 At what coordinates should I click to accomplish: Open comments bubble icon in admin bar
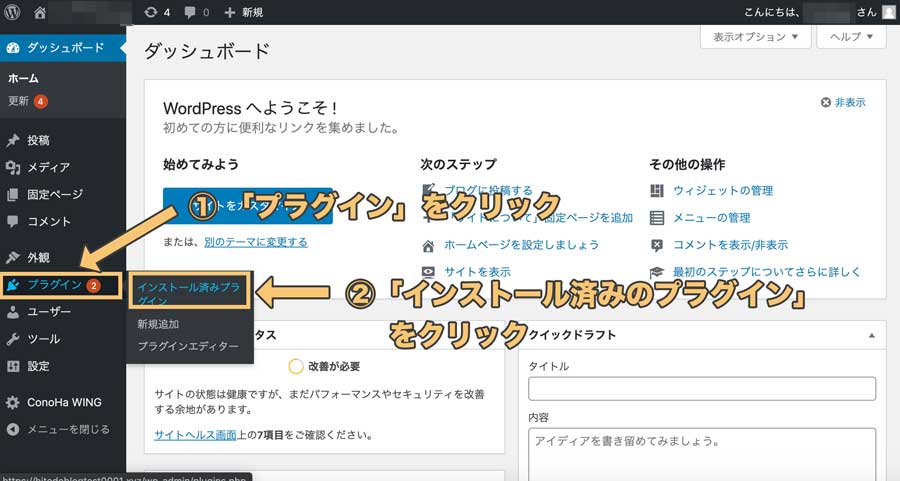(190, 12)
